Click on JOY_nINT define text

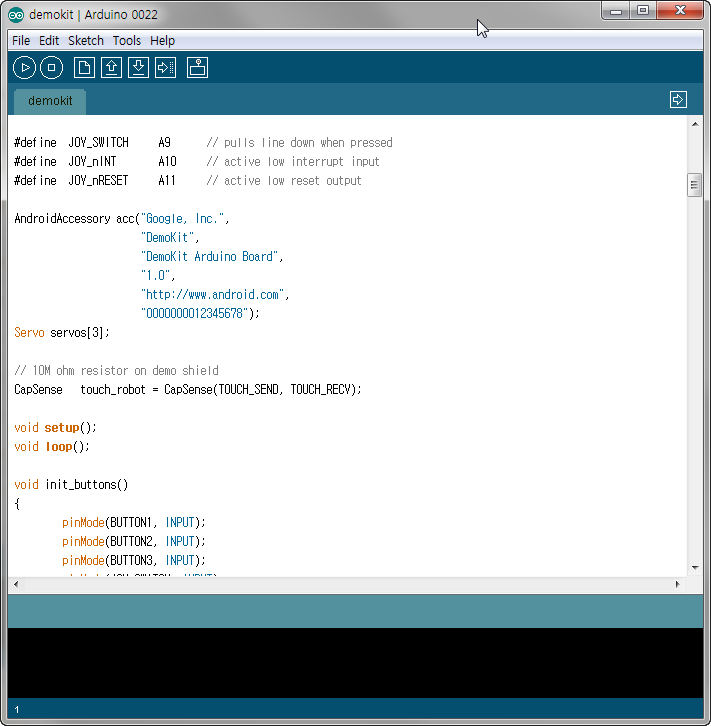coord(92,162)
